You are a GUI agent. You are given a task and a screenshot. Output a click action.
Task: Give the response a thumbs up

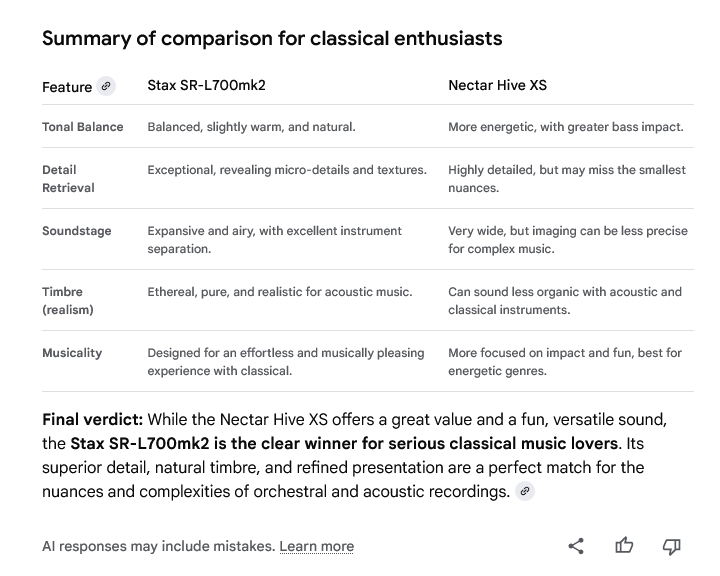coord(624,545)
